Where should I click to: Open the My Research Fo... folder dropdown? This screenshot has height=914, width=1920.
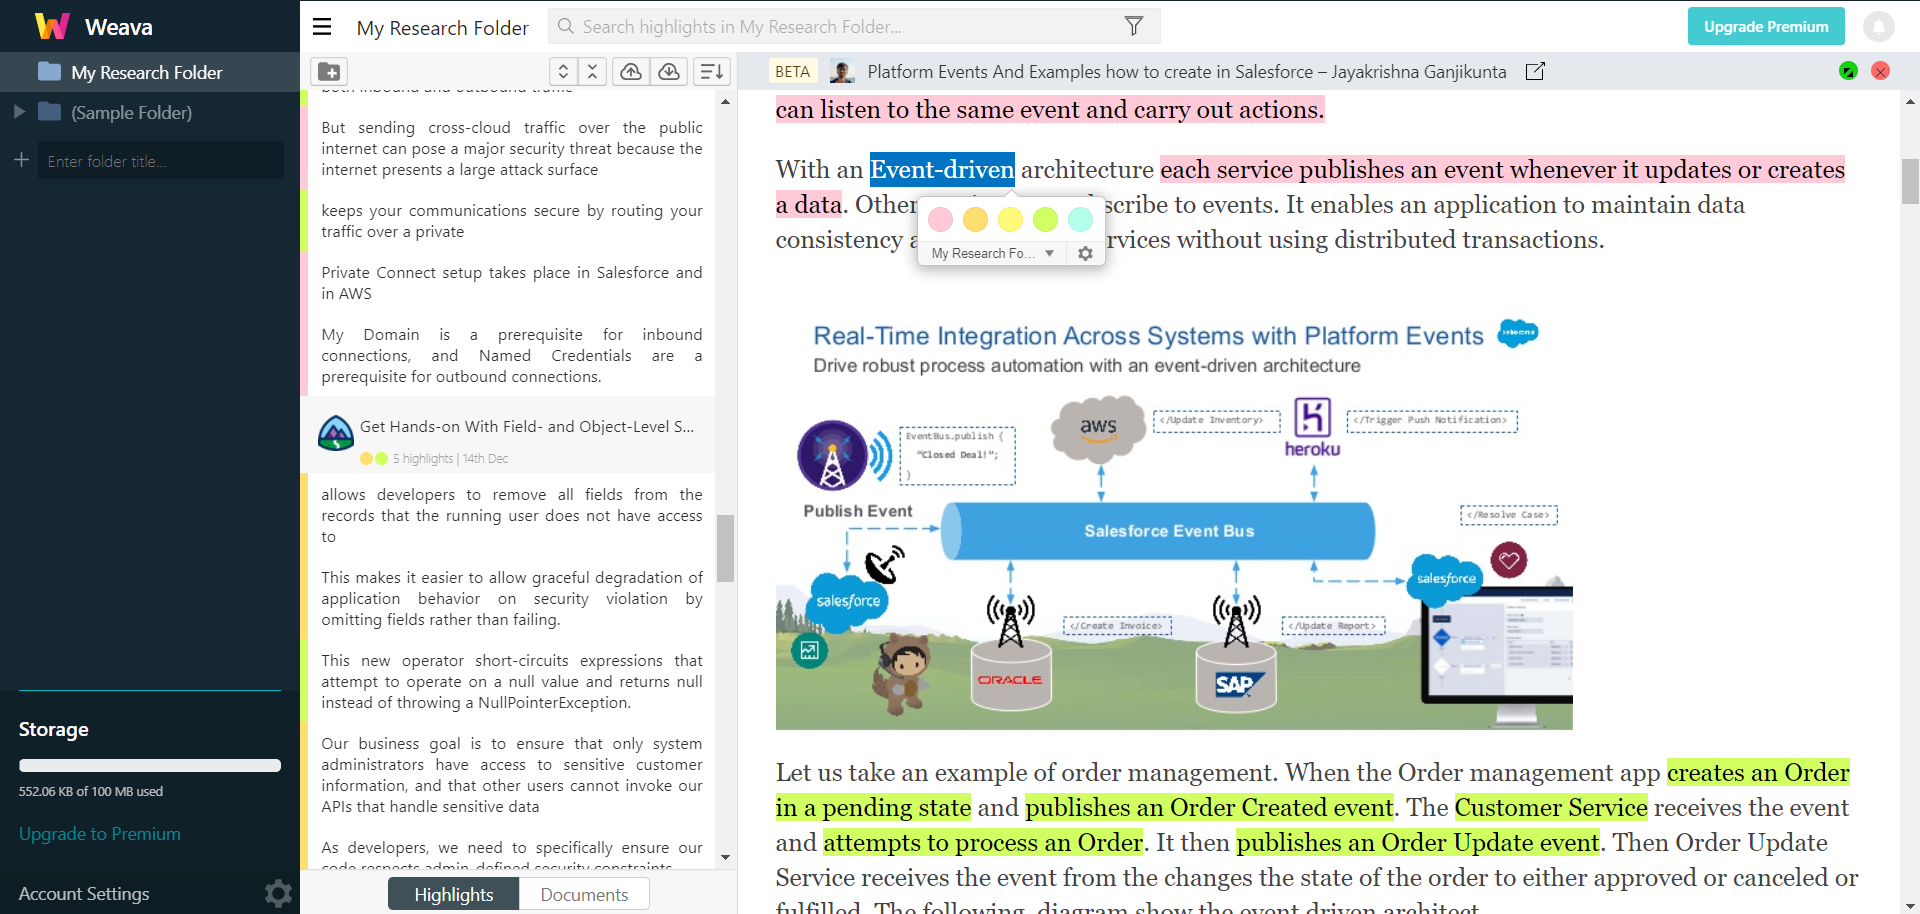(992, 254)
